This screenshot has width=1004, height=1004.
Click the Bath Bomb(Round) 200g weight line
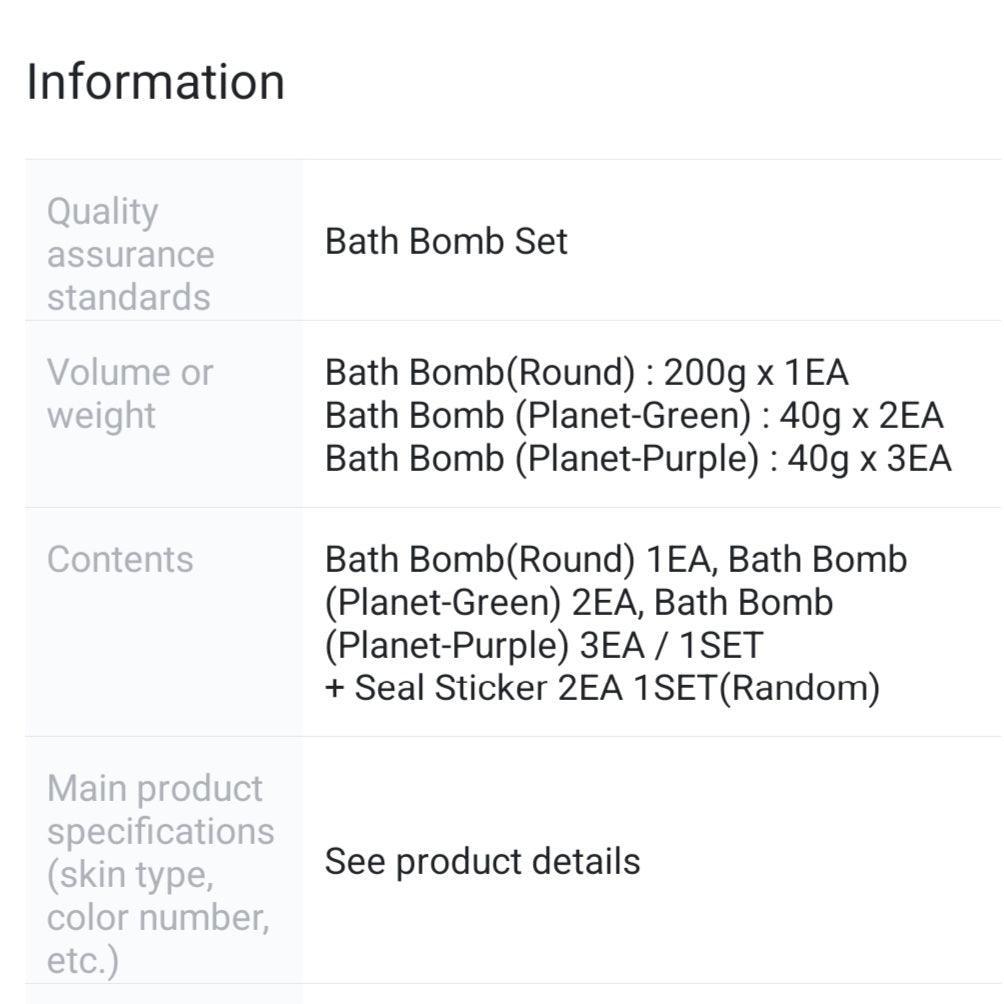point(586,372)
